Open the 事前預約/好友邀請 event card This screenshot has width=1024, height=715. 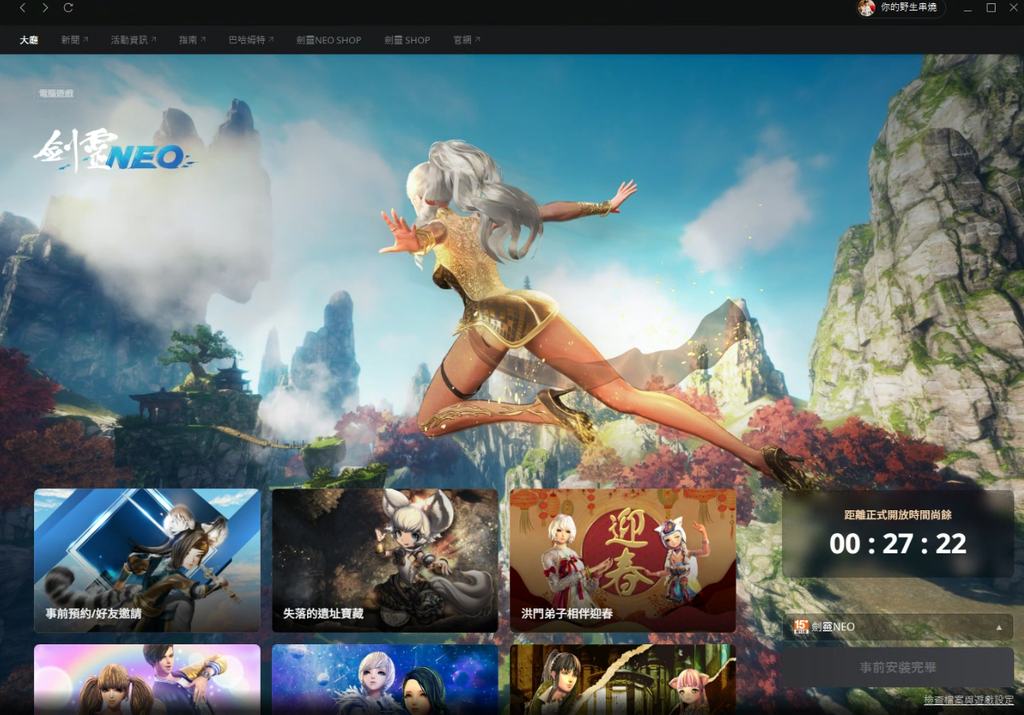pyautogui.click(x=147, y=560)
